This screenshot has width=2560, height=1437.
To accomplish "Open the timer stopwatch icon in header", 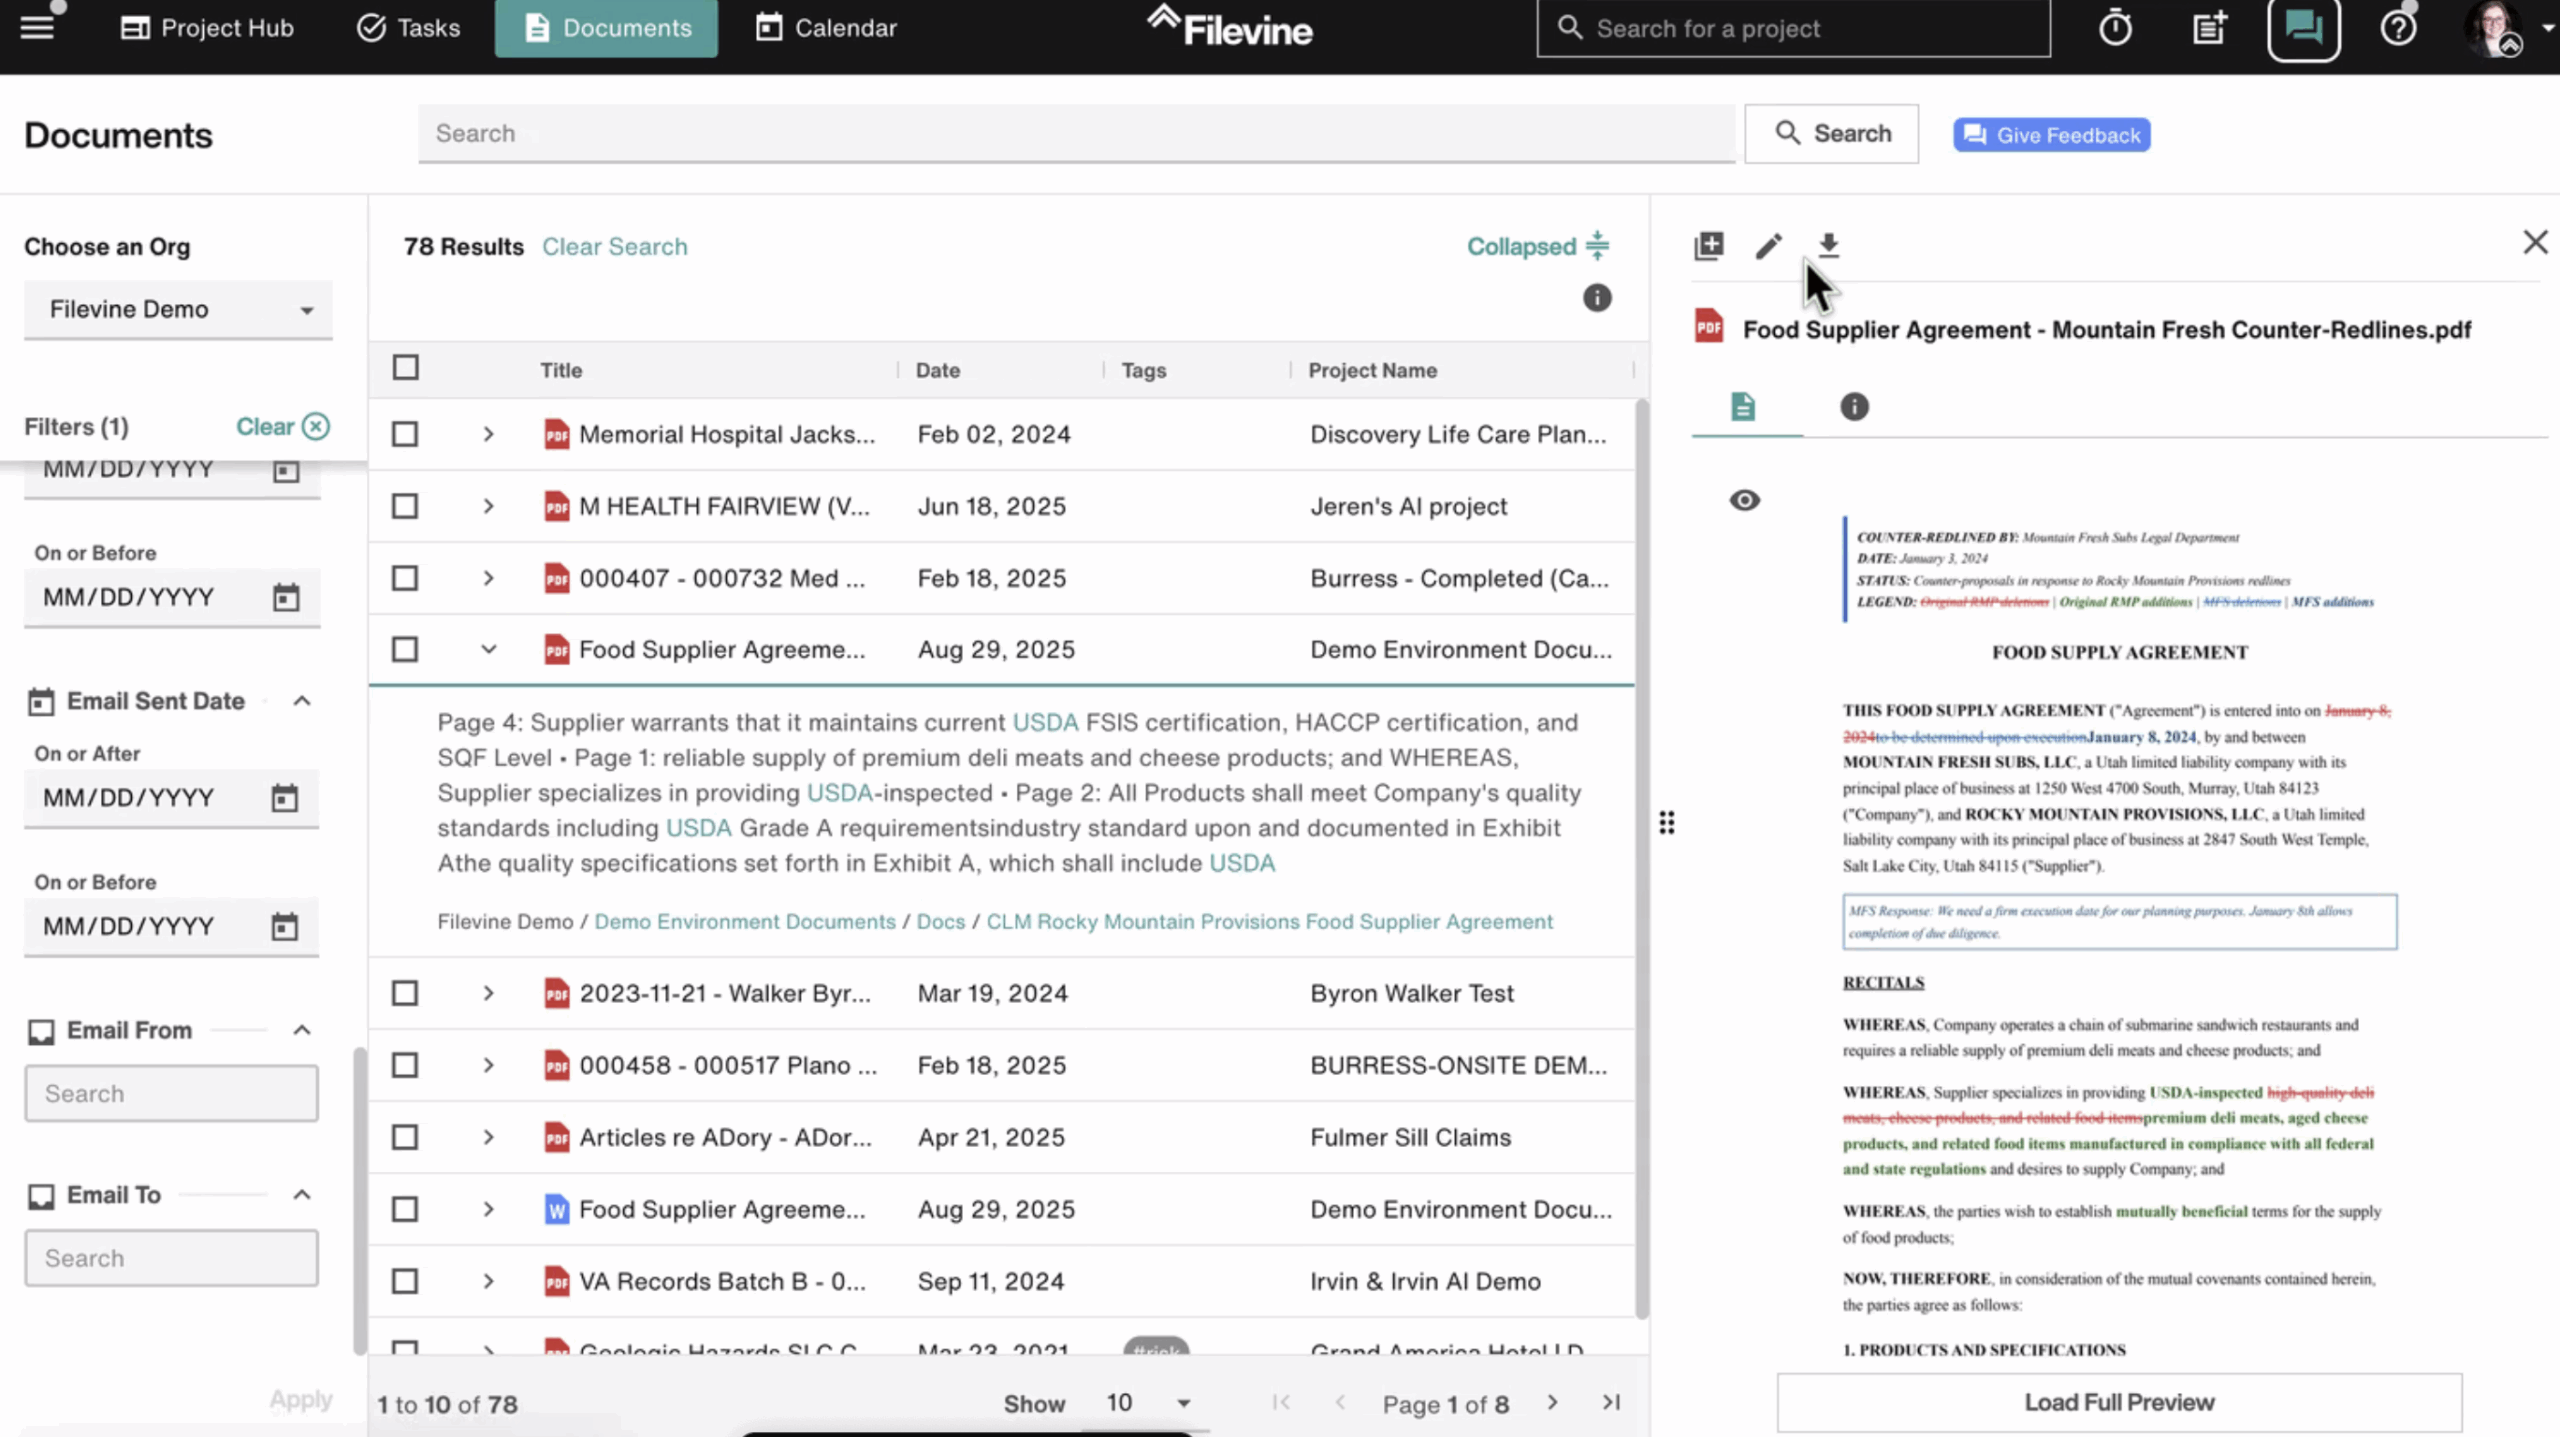I will click(2115, 28).
